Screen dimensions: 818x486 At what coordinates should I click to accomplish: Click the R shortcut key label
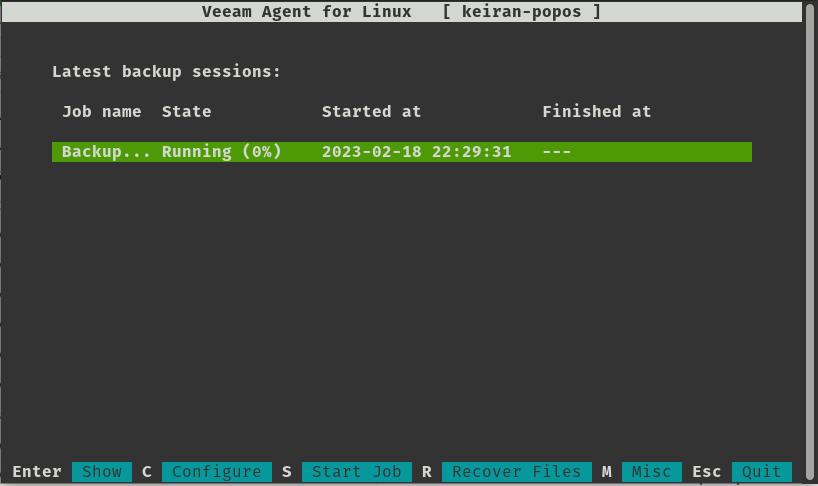tap(427, 471)
